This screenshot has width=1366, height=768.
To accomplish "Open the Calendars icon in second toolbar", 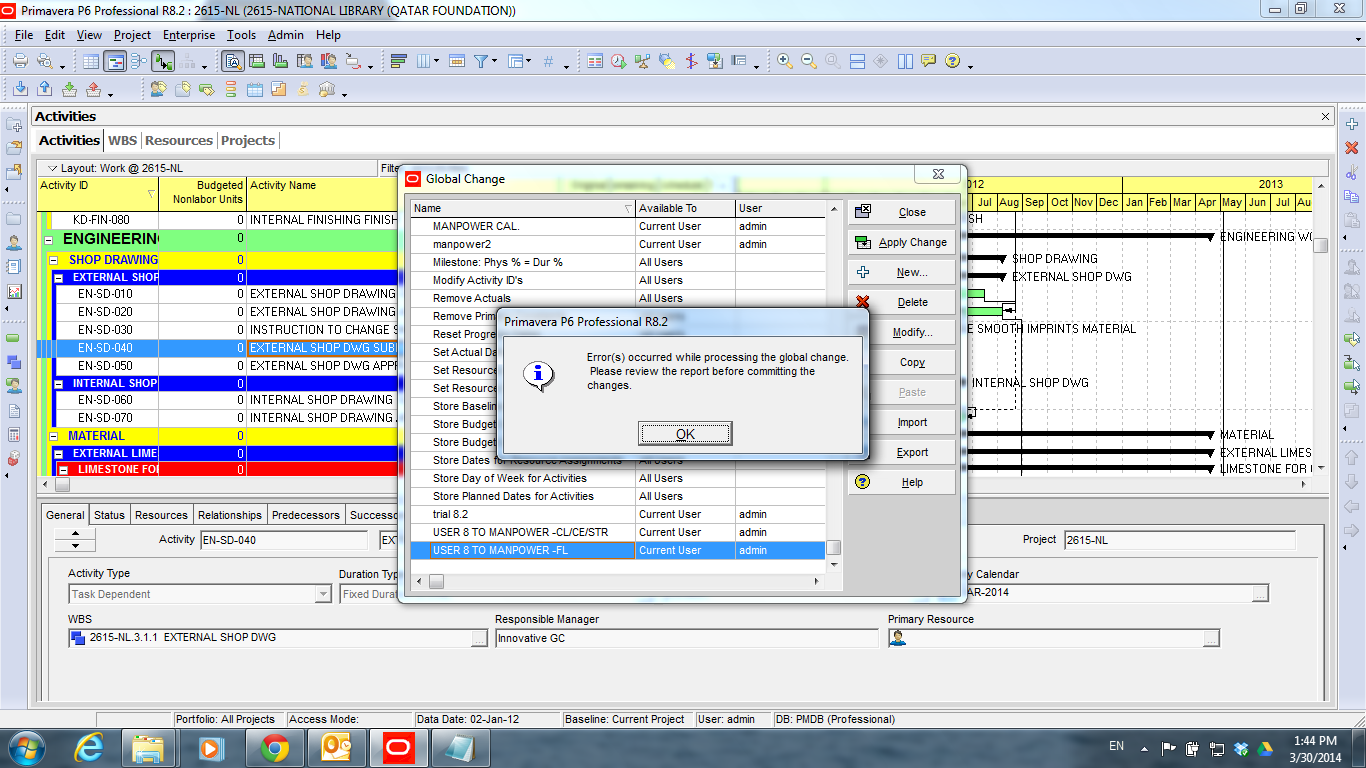I will 255,89.
